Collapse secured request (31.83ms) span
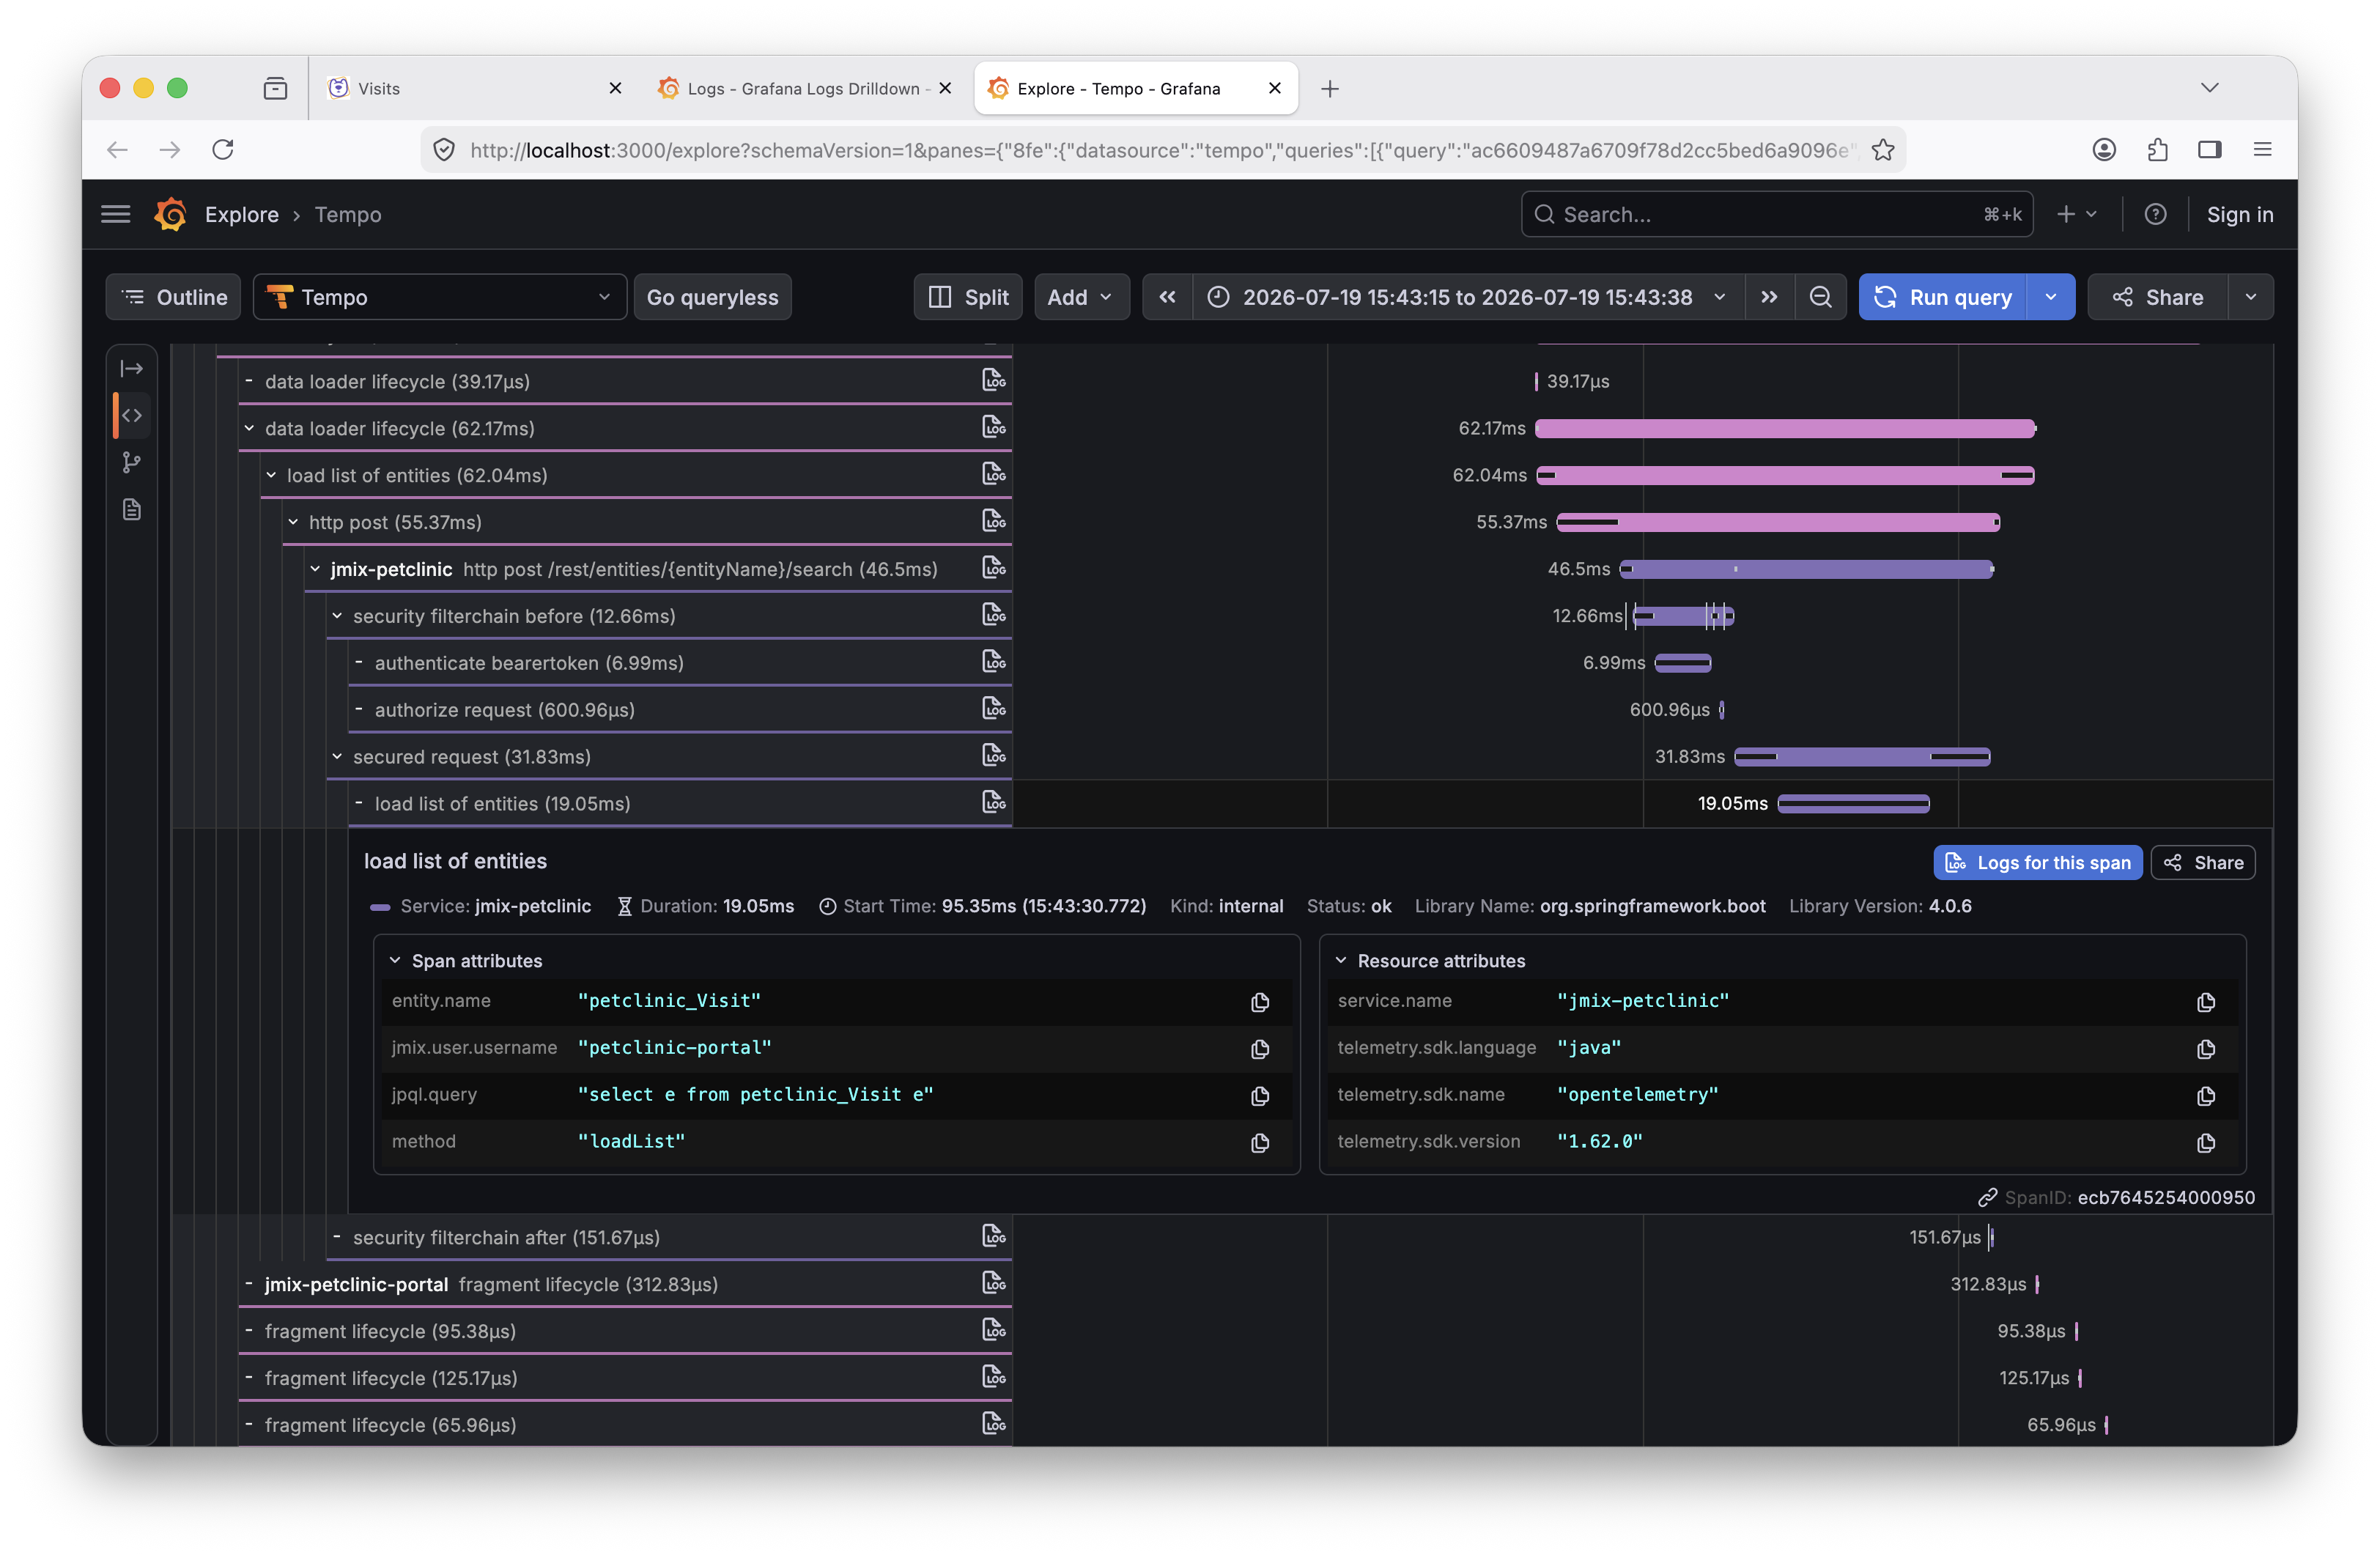The width and height of the screenshot is (2380, 1555). [337, 757]
